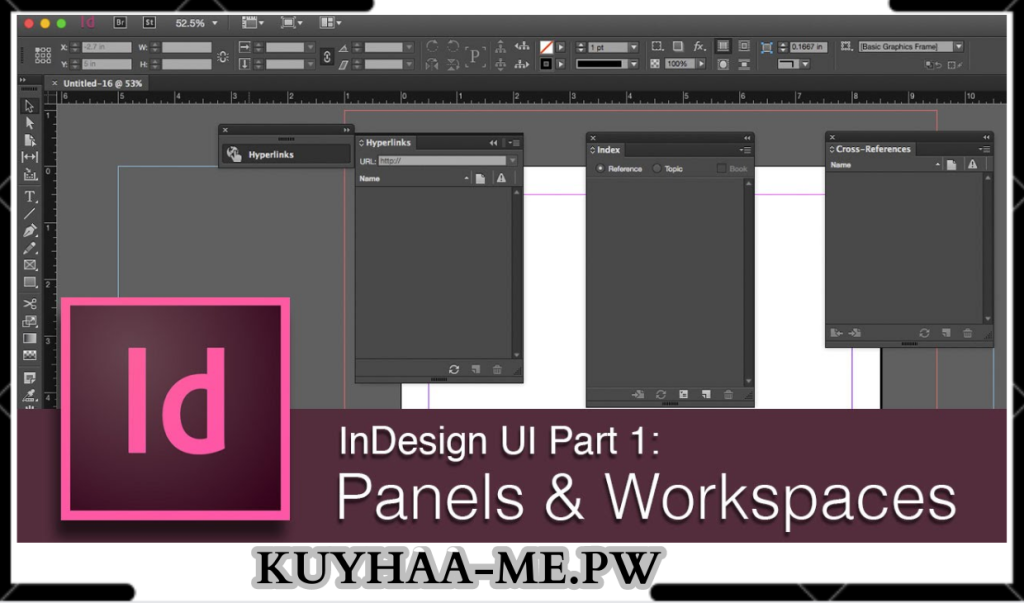Click the reference point locator grid
Viewport: 1024px width, 603px height.
click(x=43, y=55)
